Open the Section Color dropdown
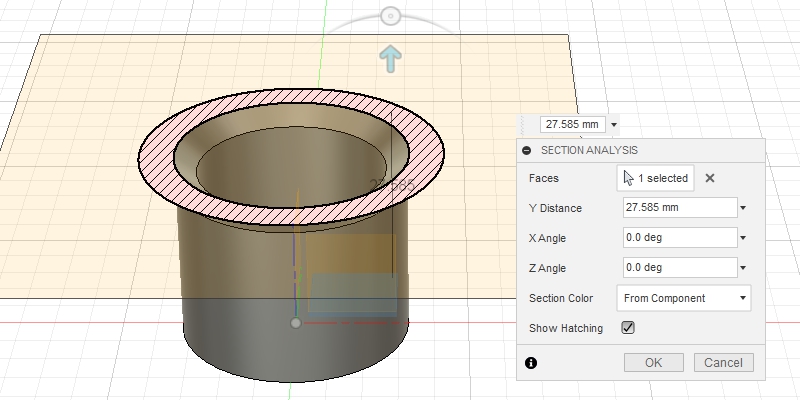The image size is (800, 400). pyautogui.click(x=684, y=298)
